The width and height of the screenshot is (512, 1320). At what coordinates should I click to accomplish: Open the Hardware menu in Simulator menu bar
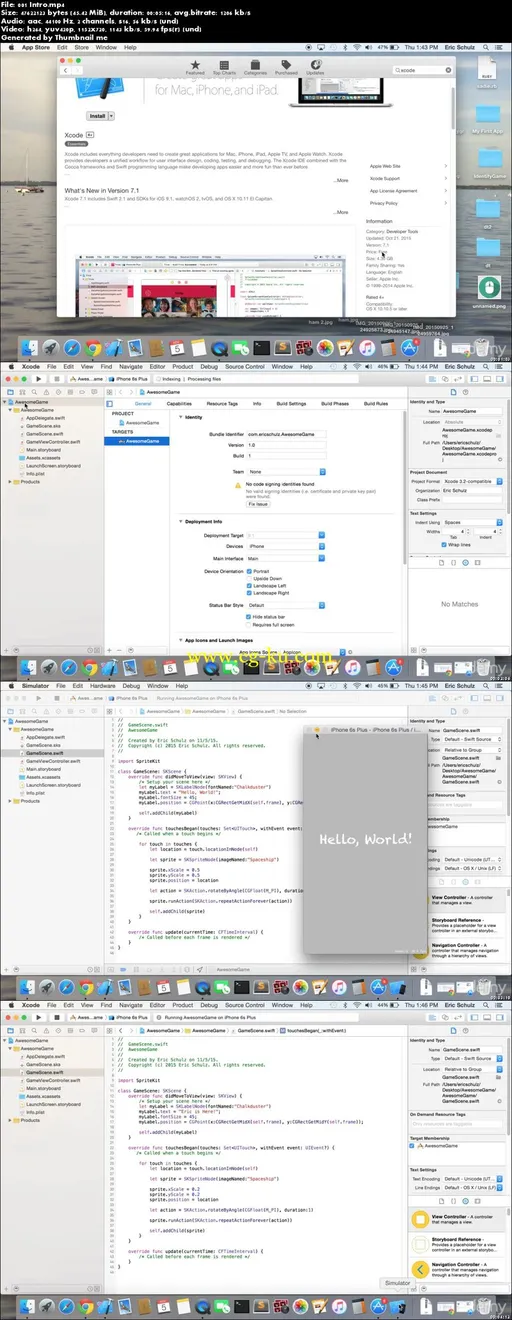(102, 686)
